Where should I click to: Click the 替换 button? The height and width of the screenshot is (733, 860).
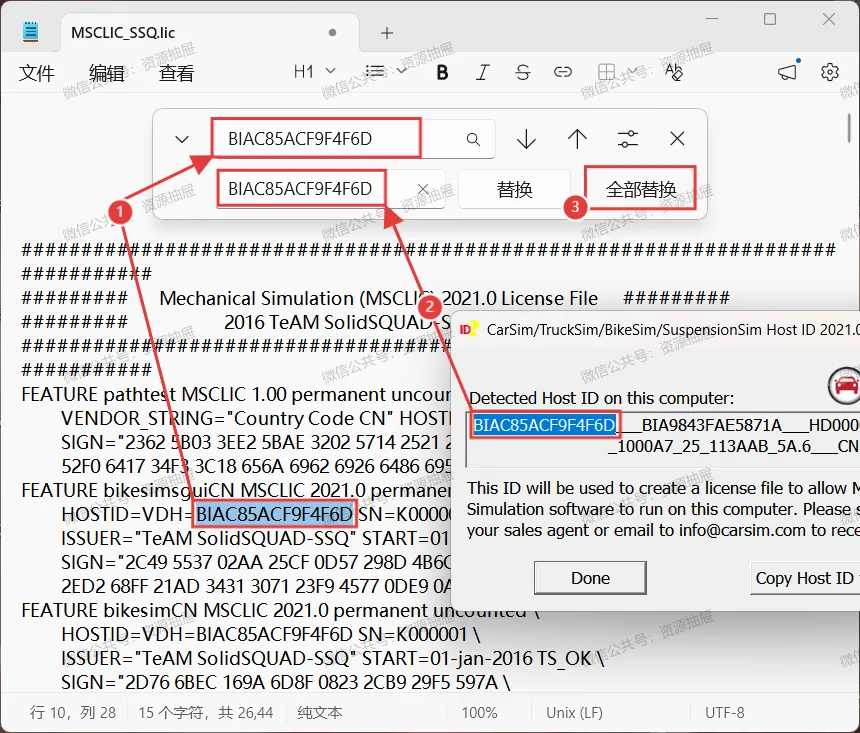click(x=514, y=189)
